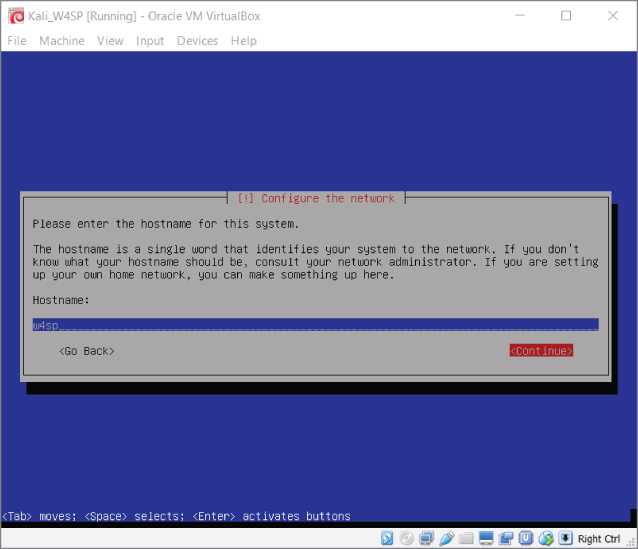Click the Right Ctrl host key indicator
Image resolution: width=638 pixels, height=549 pixels.
click(598, 539)
